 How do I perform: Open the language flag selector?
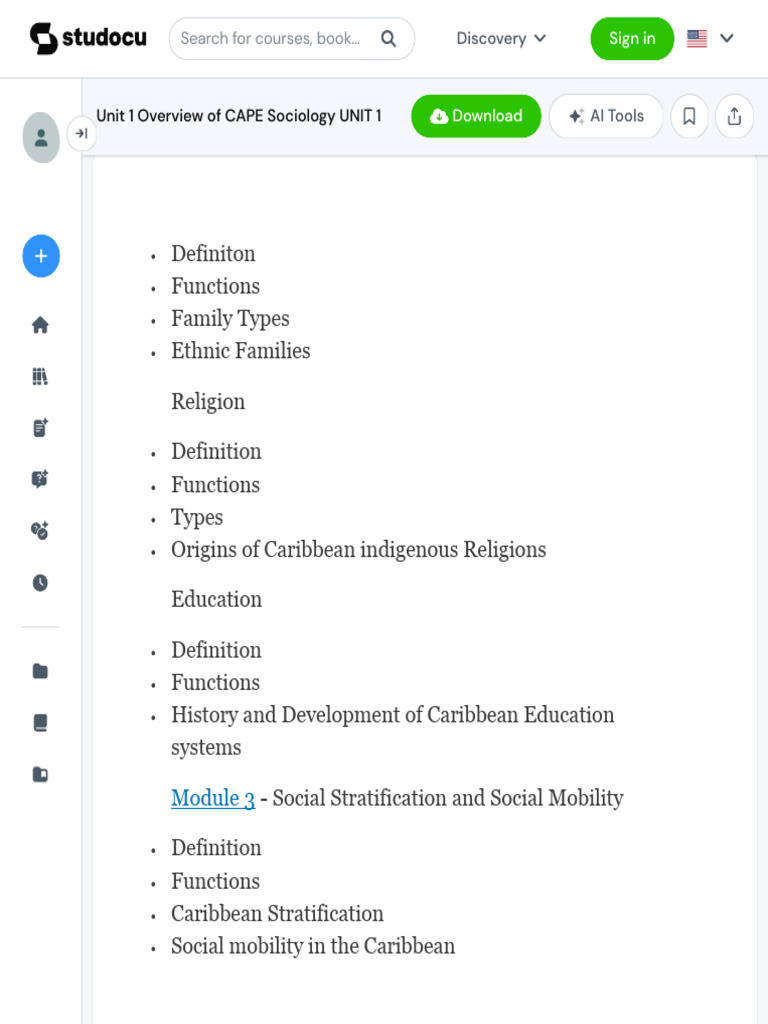point(710,38)
